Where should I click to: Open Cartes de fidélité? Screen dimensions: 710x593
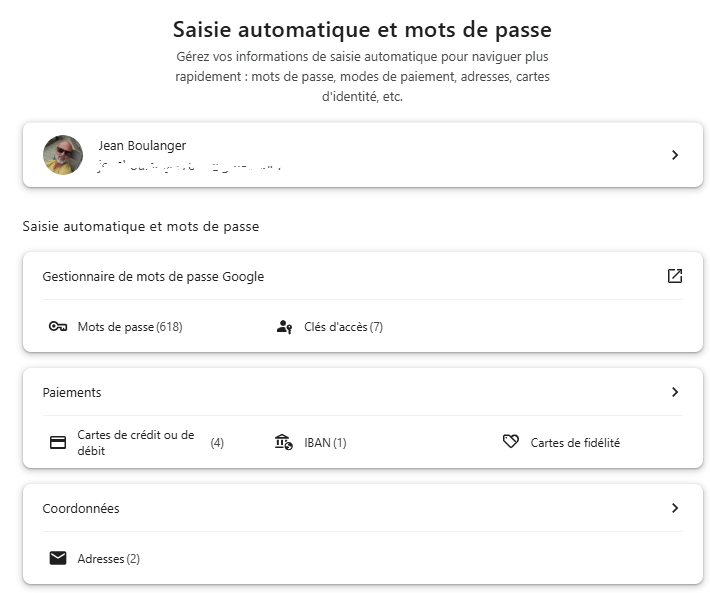575,443
